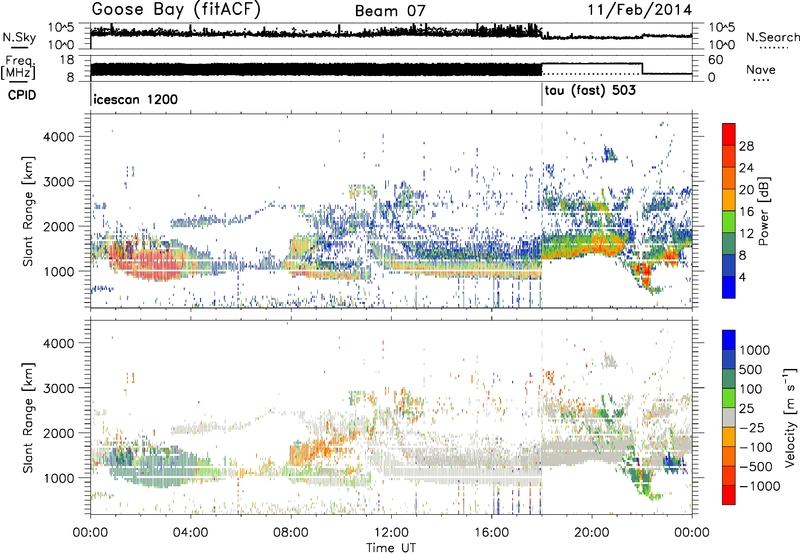This screenshot has height=554, width=800.
Task: Click the red top segment of the Power color bar
Action: point(729,134)
